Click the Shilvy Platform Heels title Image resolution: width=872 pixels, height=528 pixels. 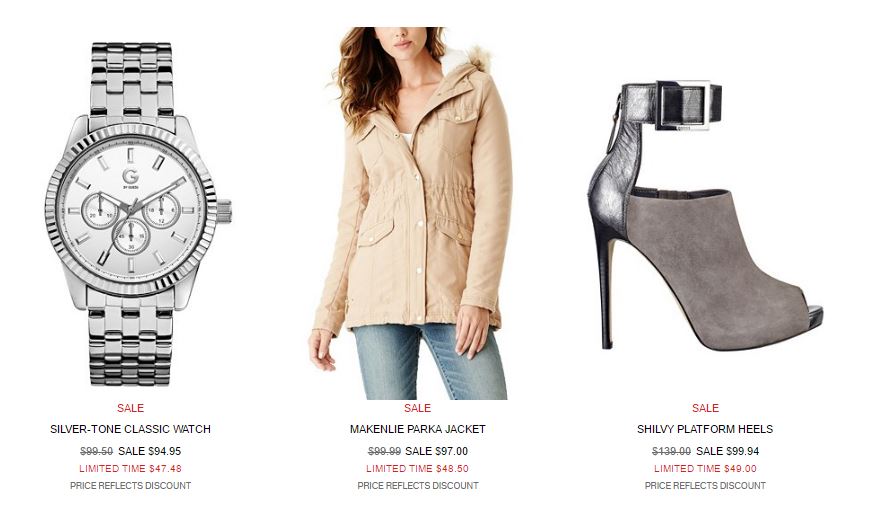(705, 429)
